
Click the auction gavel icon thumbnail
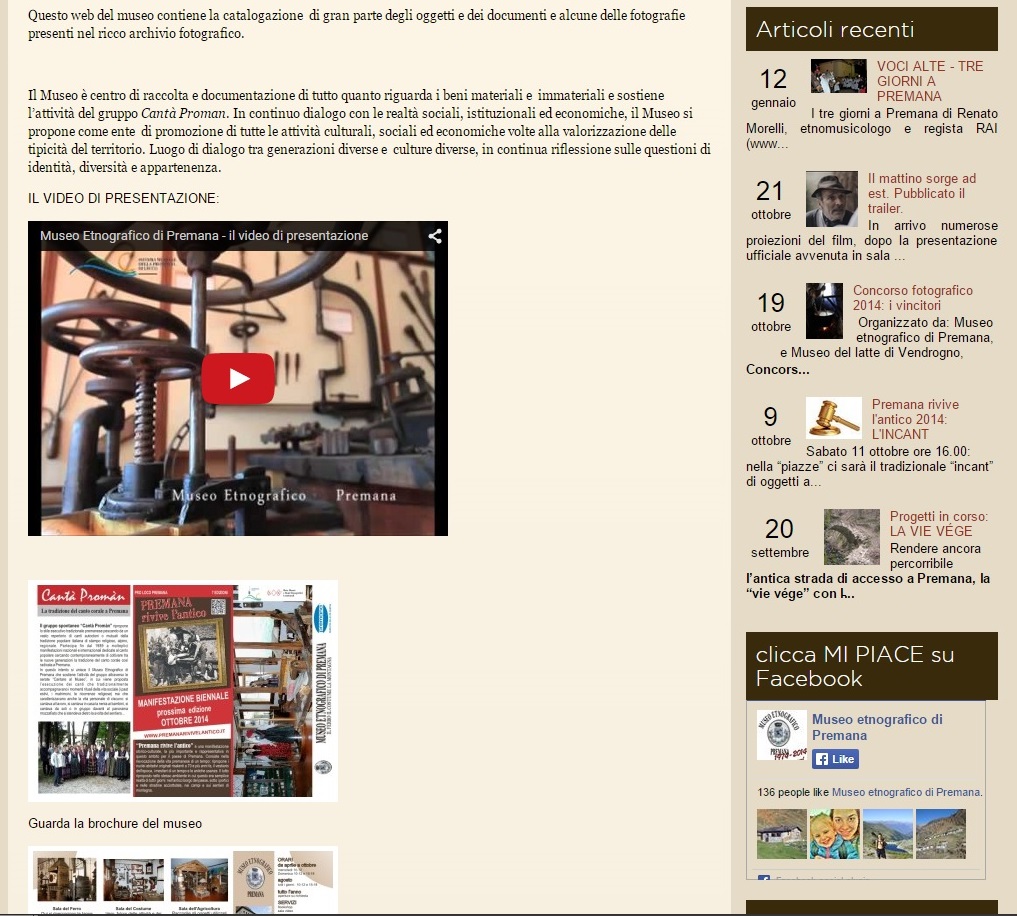pos(833,418)
